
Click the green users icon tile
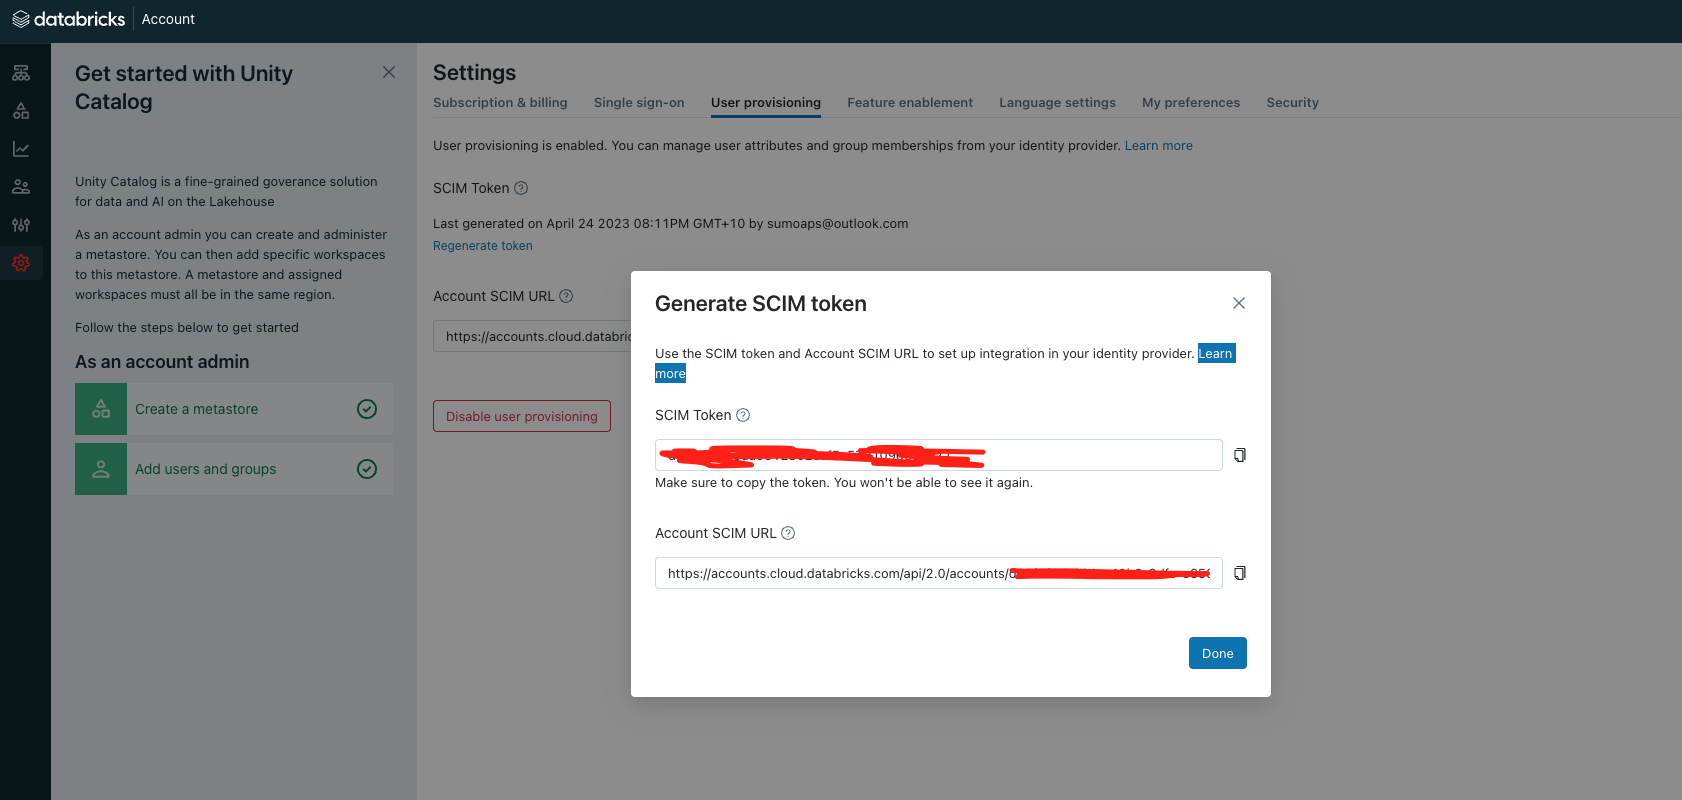(x=101, y=469)
